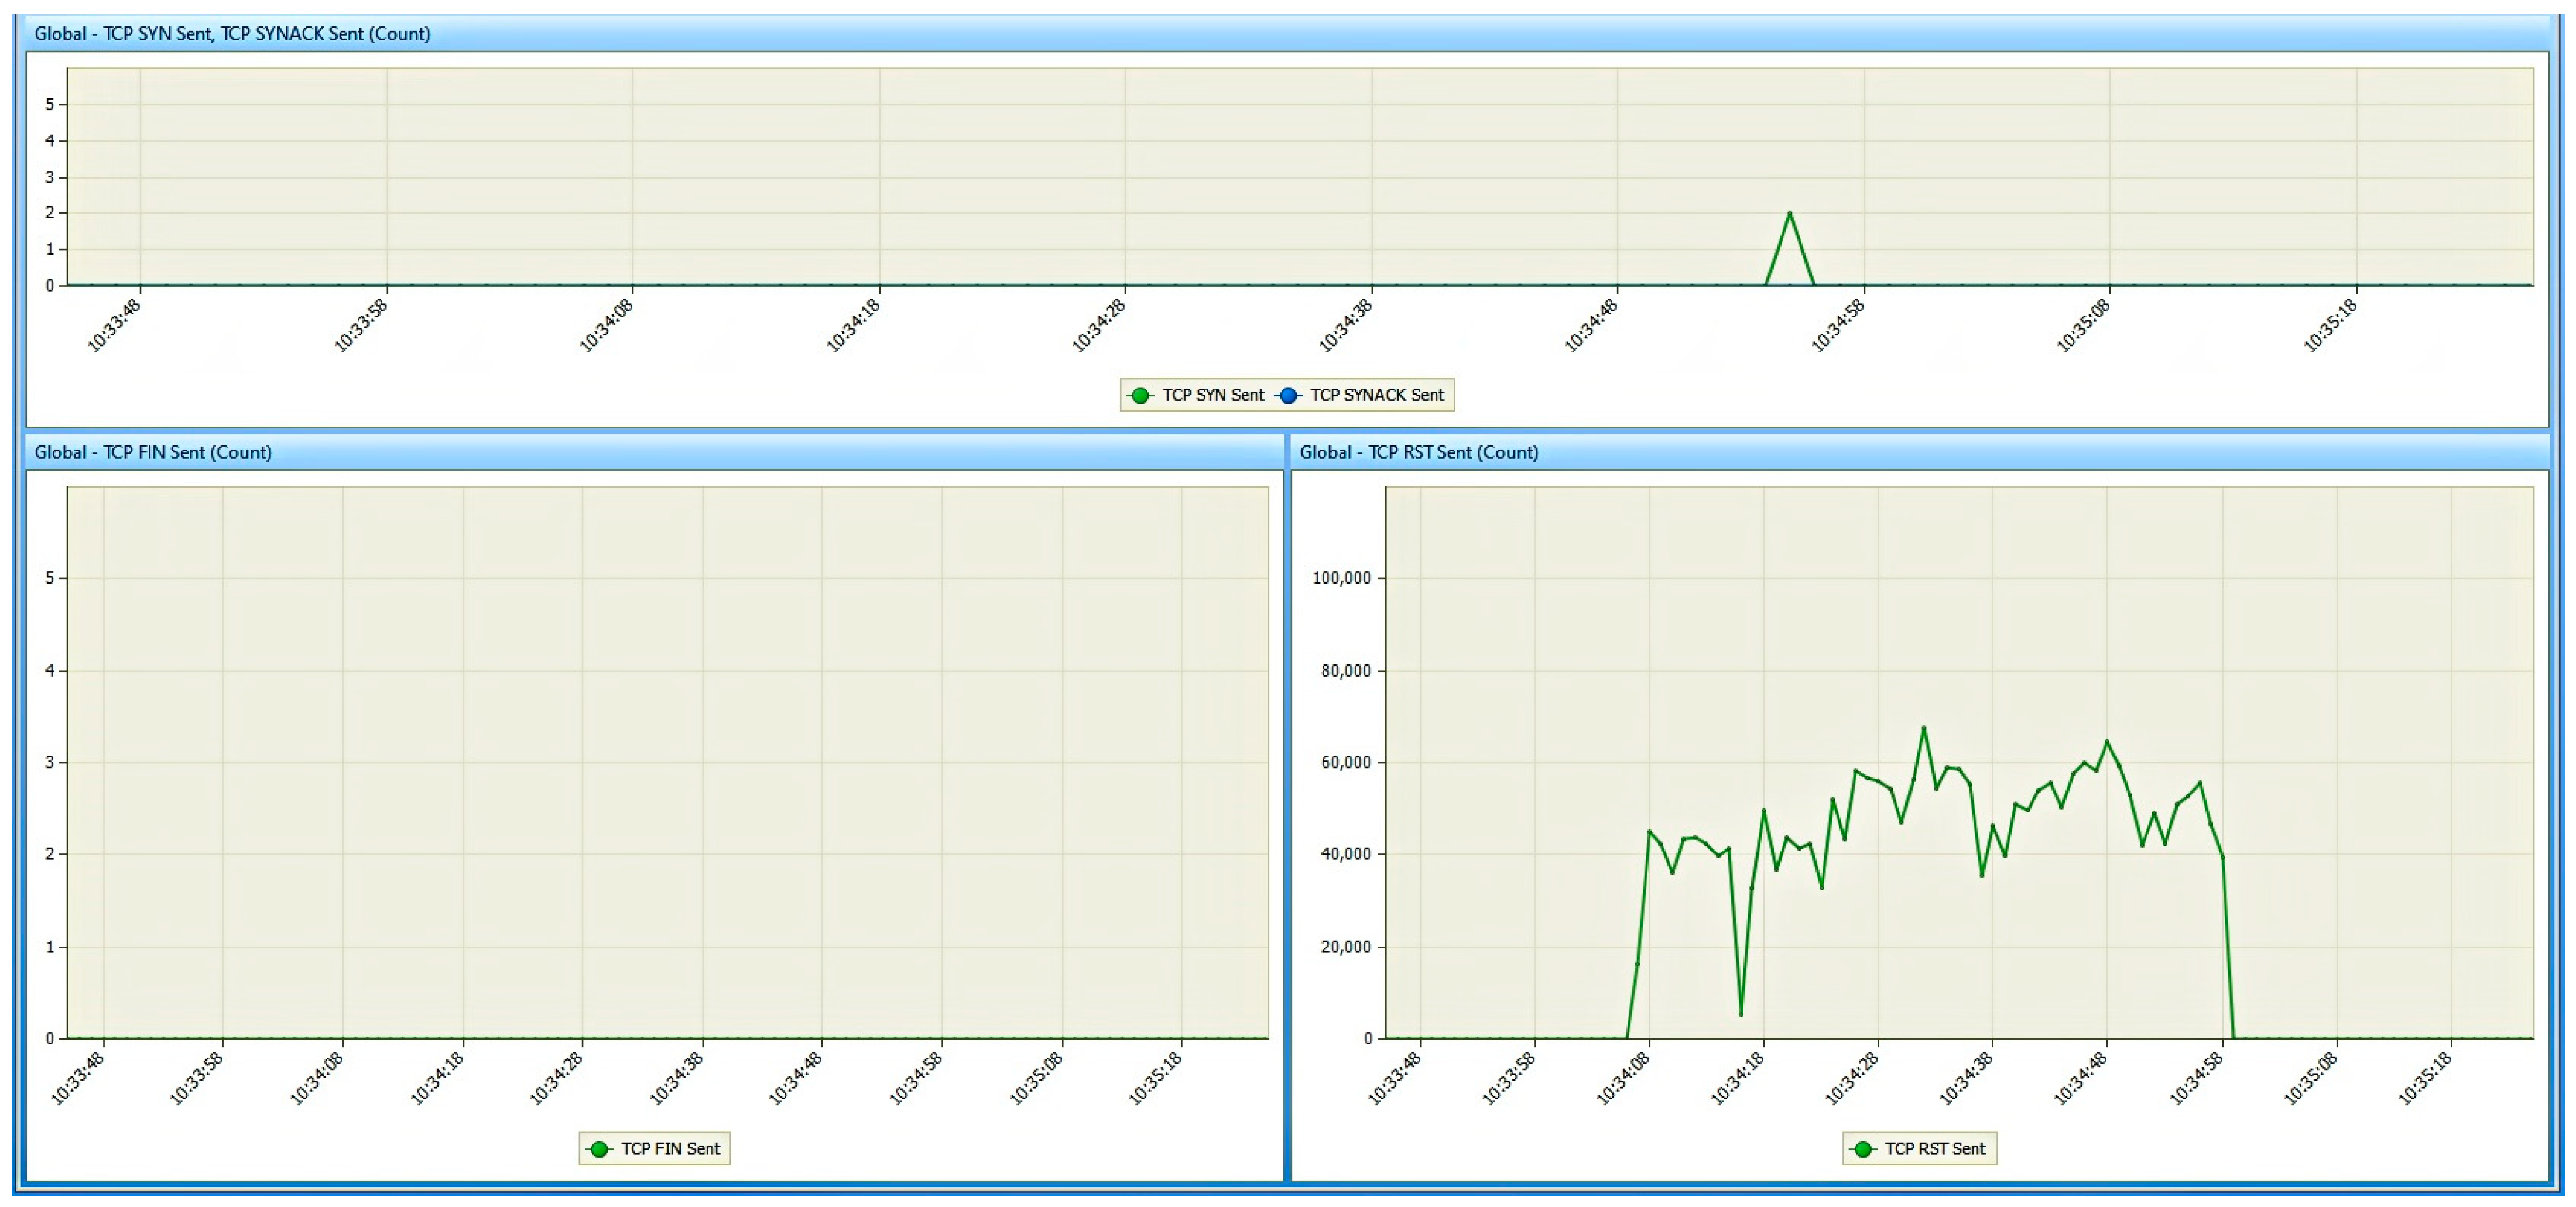Select the Global - TCP FIN Sent panel title

(x=153, y=452)
